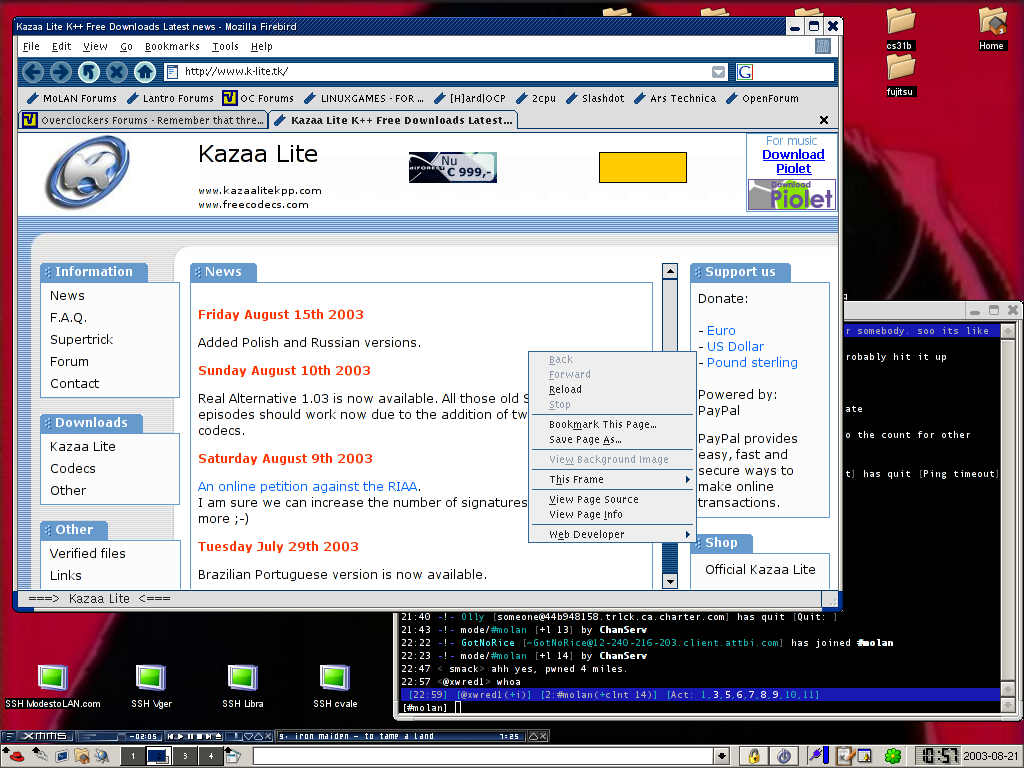Open the URL bar history dropdown

718,72
